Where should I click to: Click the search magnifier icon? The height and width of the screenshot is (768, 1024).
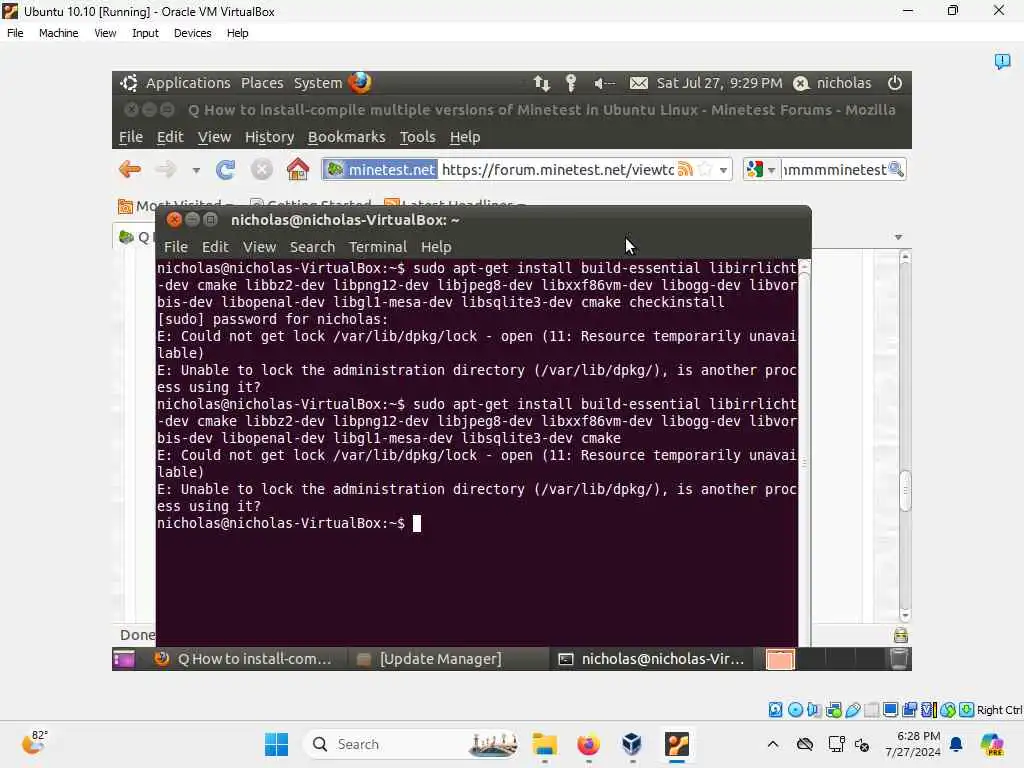[x=896, y=170]
